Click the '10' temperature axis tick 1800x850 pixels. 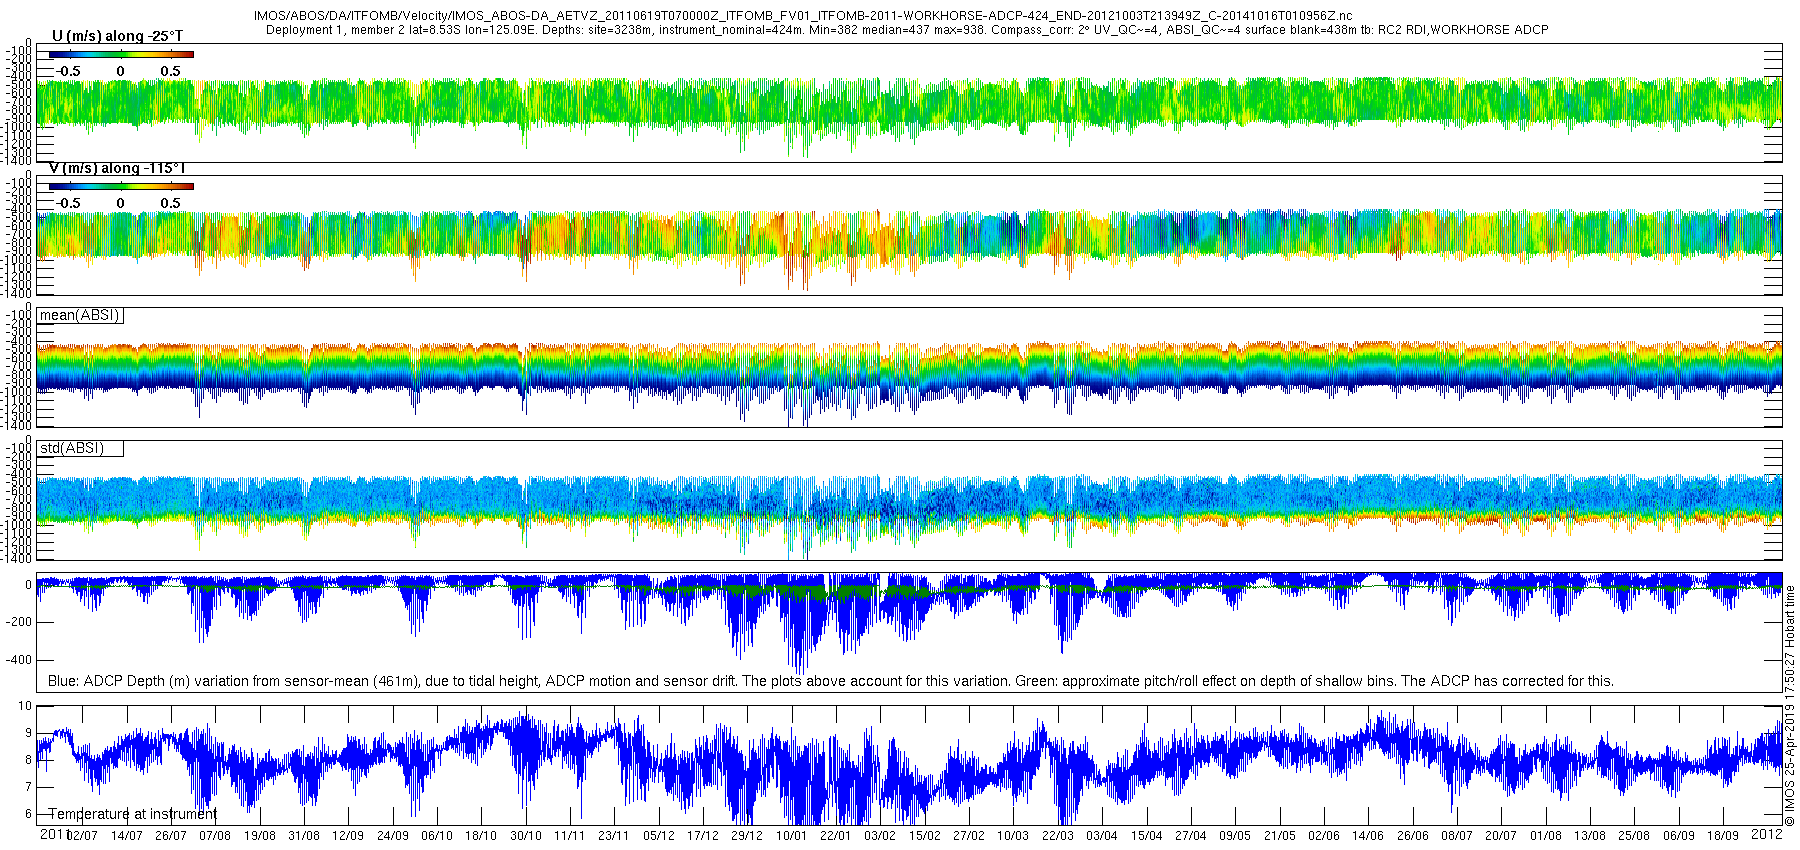tap(25, 706)
